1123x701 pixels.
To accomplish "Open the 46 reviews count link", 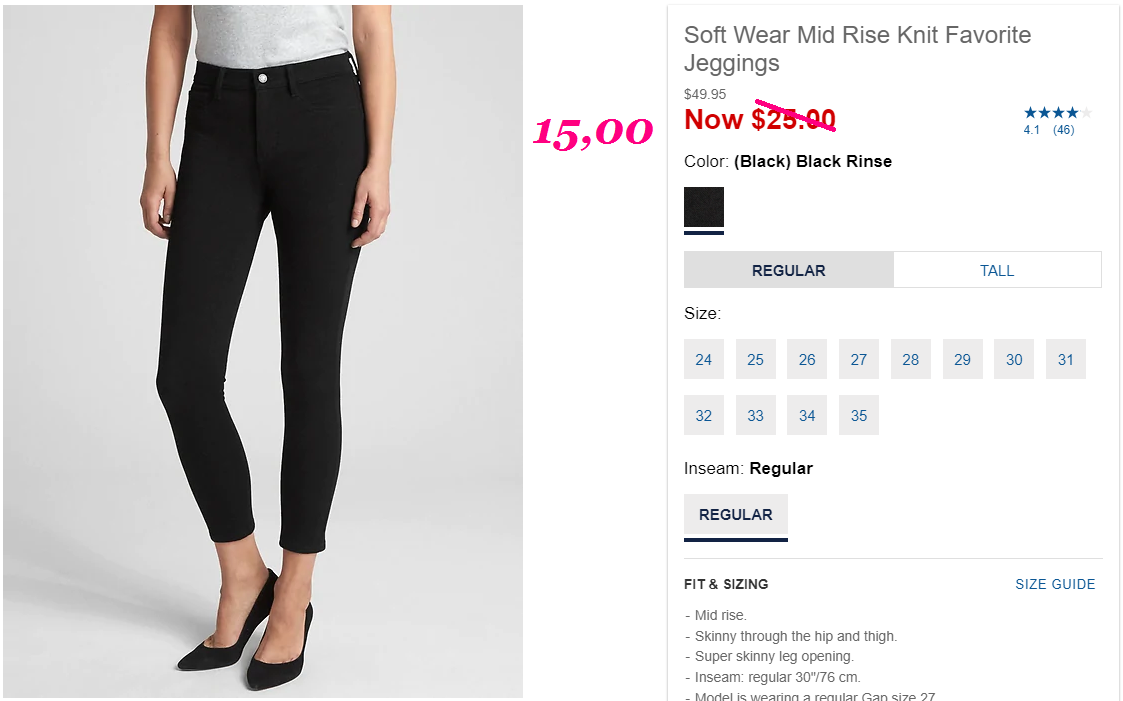I will pos(1064,130).
